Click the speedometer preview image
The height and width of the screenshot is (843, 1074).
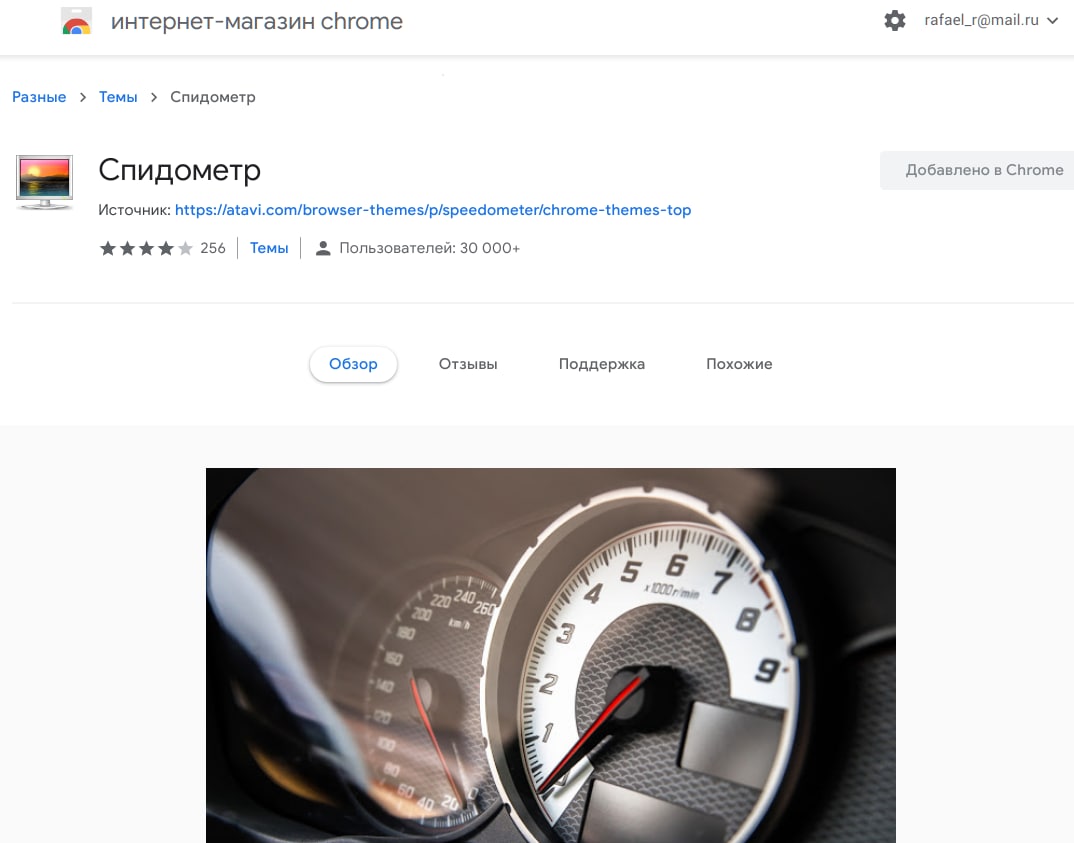(551, 655)
